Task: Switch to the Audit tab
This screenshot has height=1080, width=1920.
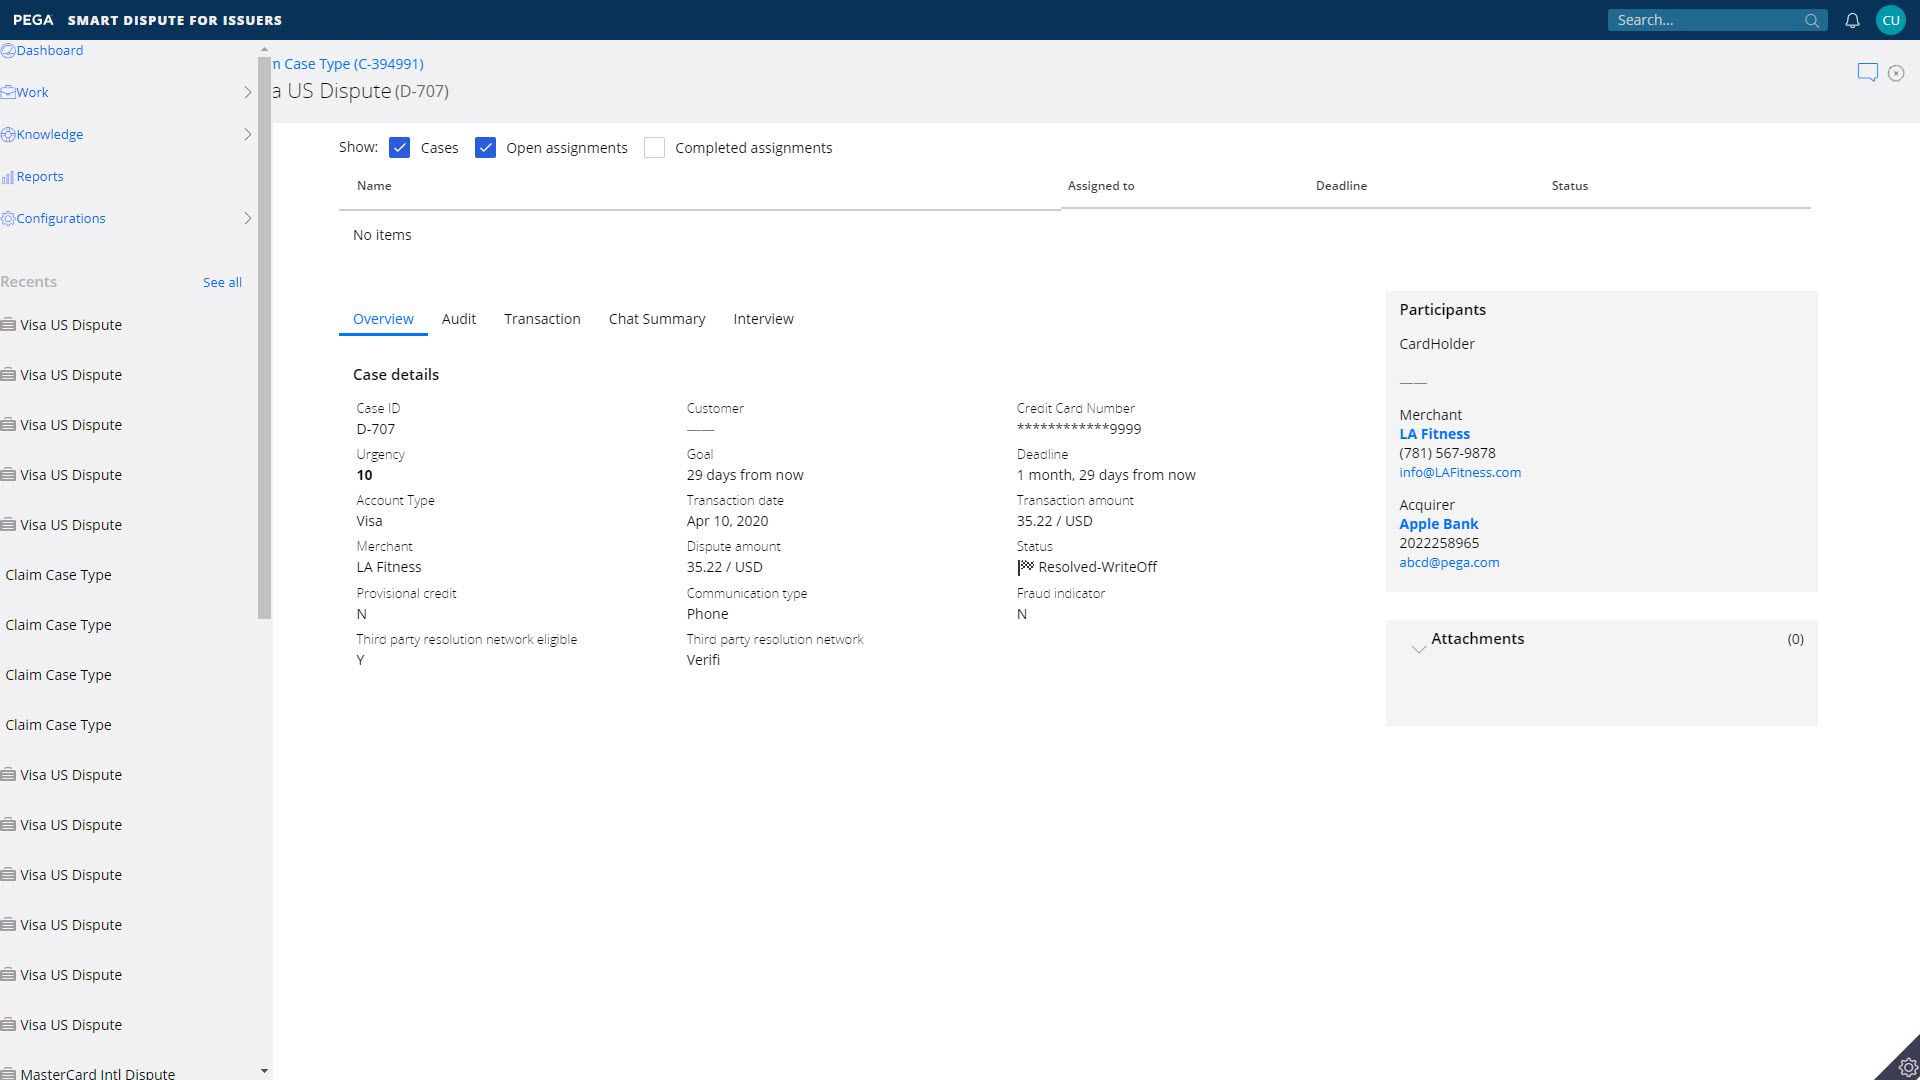Action: coord(458,319)
